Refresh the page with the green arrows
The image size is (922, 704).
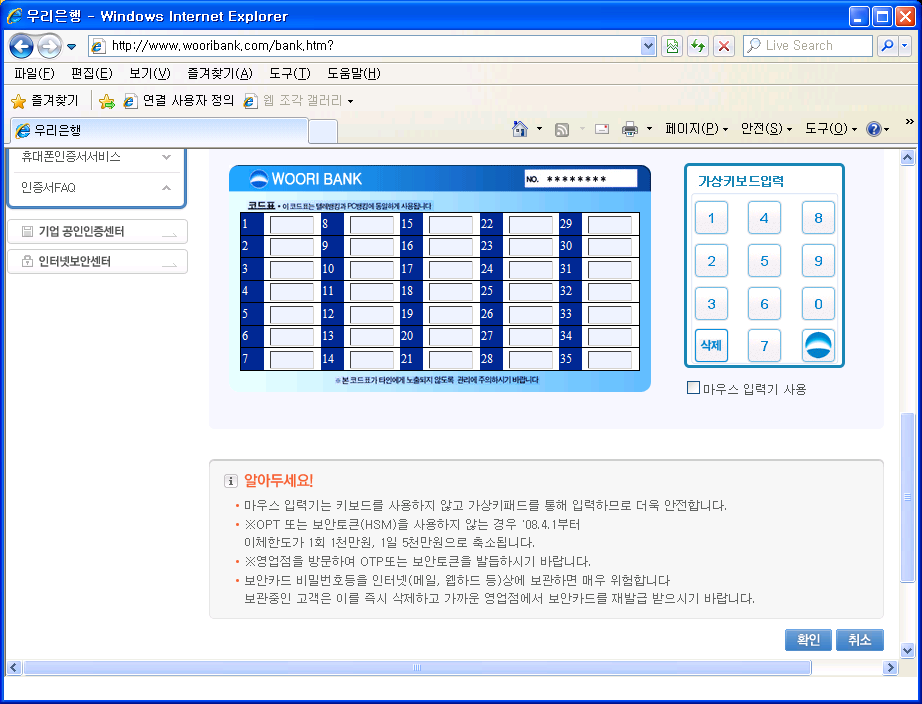click(x=698, y=46)
